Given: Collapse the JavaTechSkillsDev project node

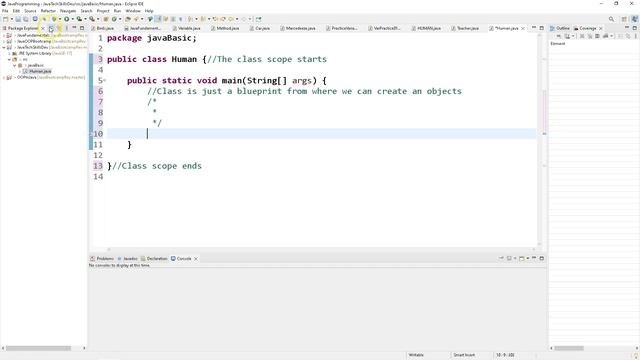Looking at the screenshot, I should click(x=4, y=47).
